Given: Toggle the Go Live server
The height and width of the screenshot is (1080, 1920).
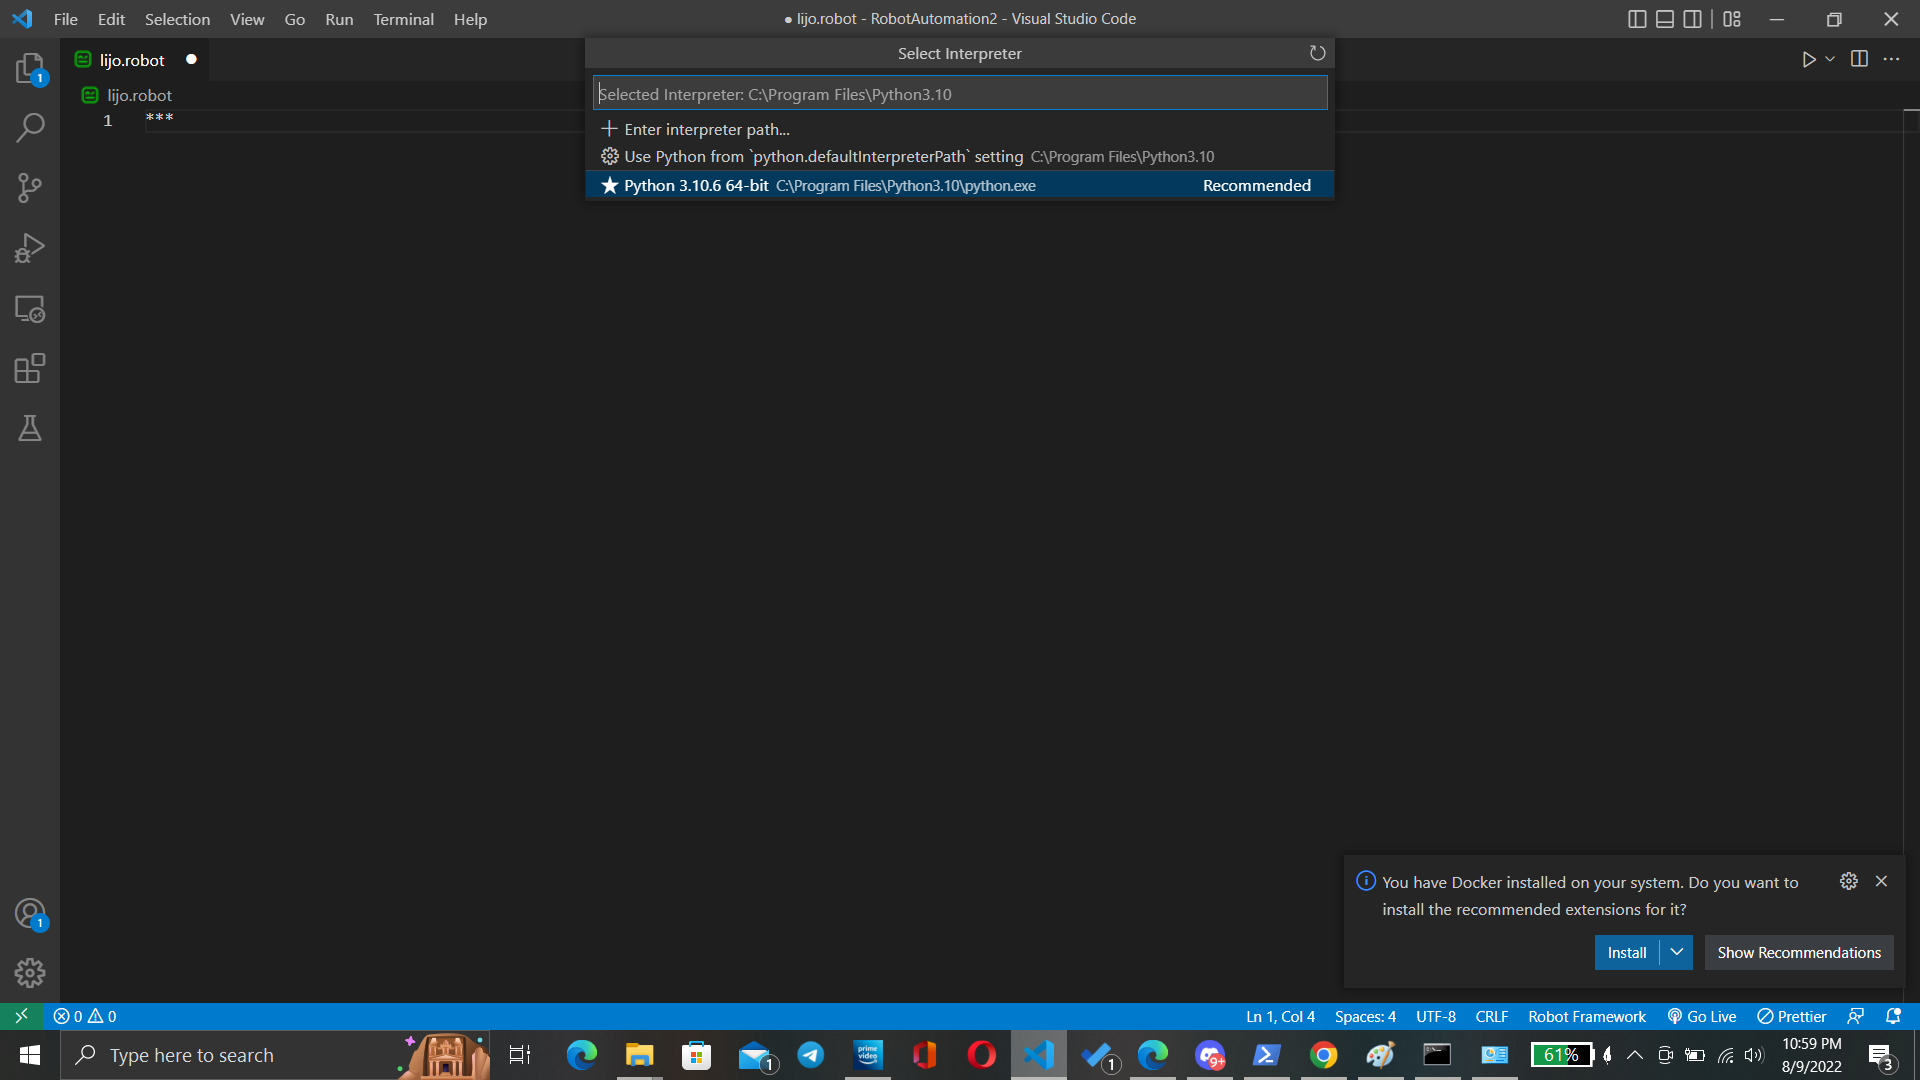Looking at the screenshot, I should [1701, 1016].
